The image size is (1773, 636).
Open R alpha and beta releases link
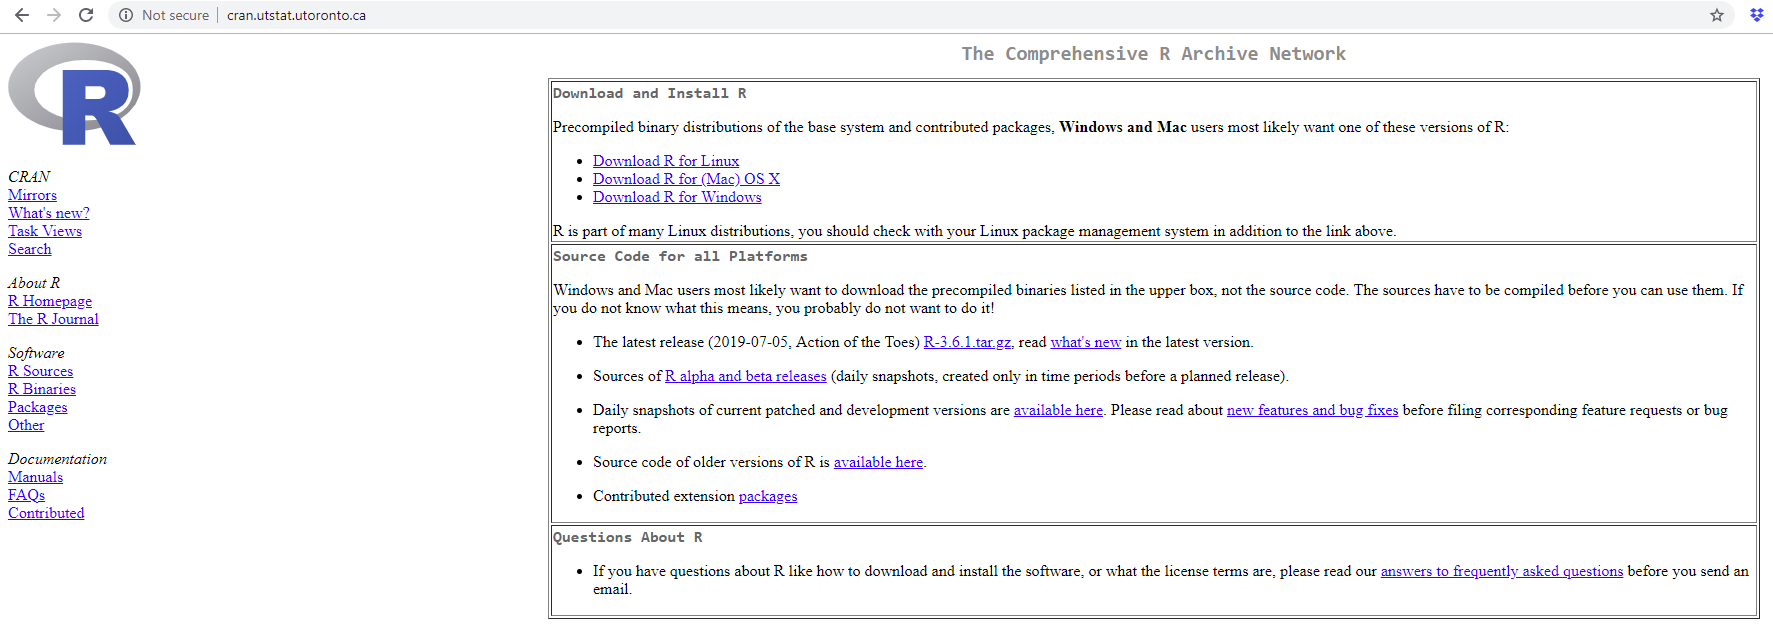[746, 376]
